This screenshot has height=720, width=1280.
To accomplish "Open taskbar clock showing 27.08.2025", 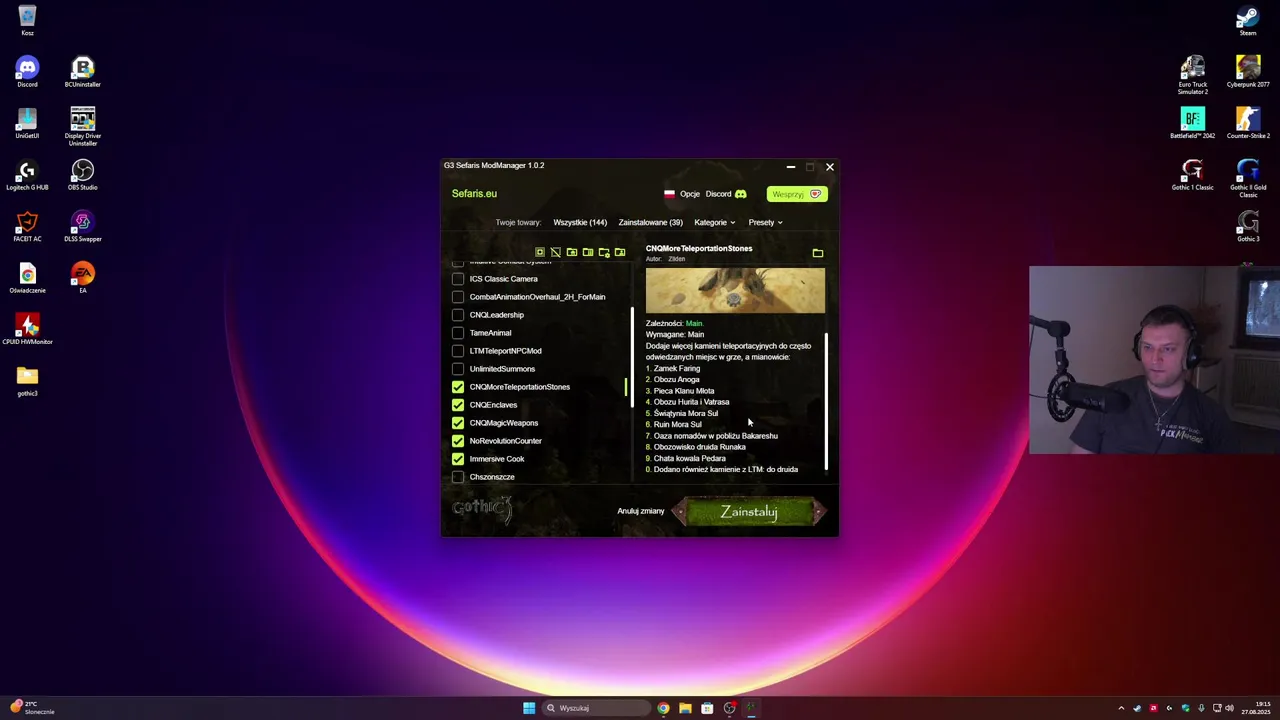I will click(1255, 708).
